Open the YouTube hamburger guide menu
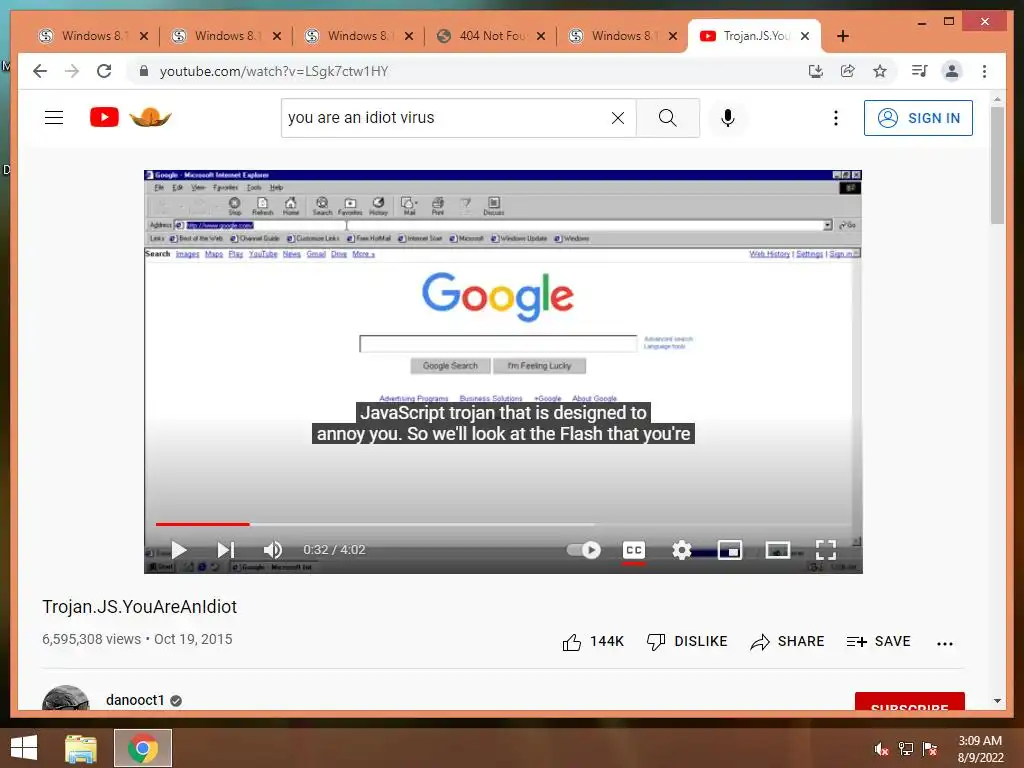The height and width of the screenshot is (768, 1024). 54,118
